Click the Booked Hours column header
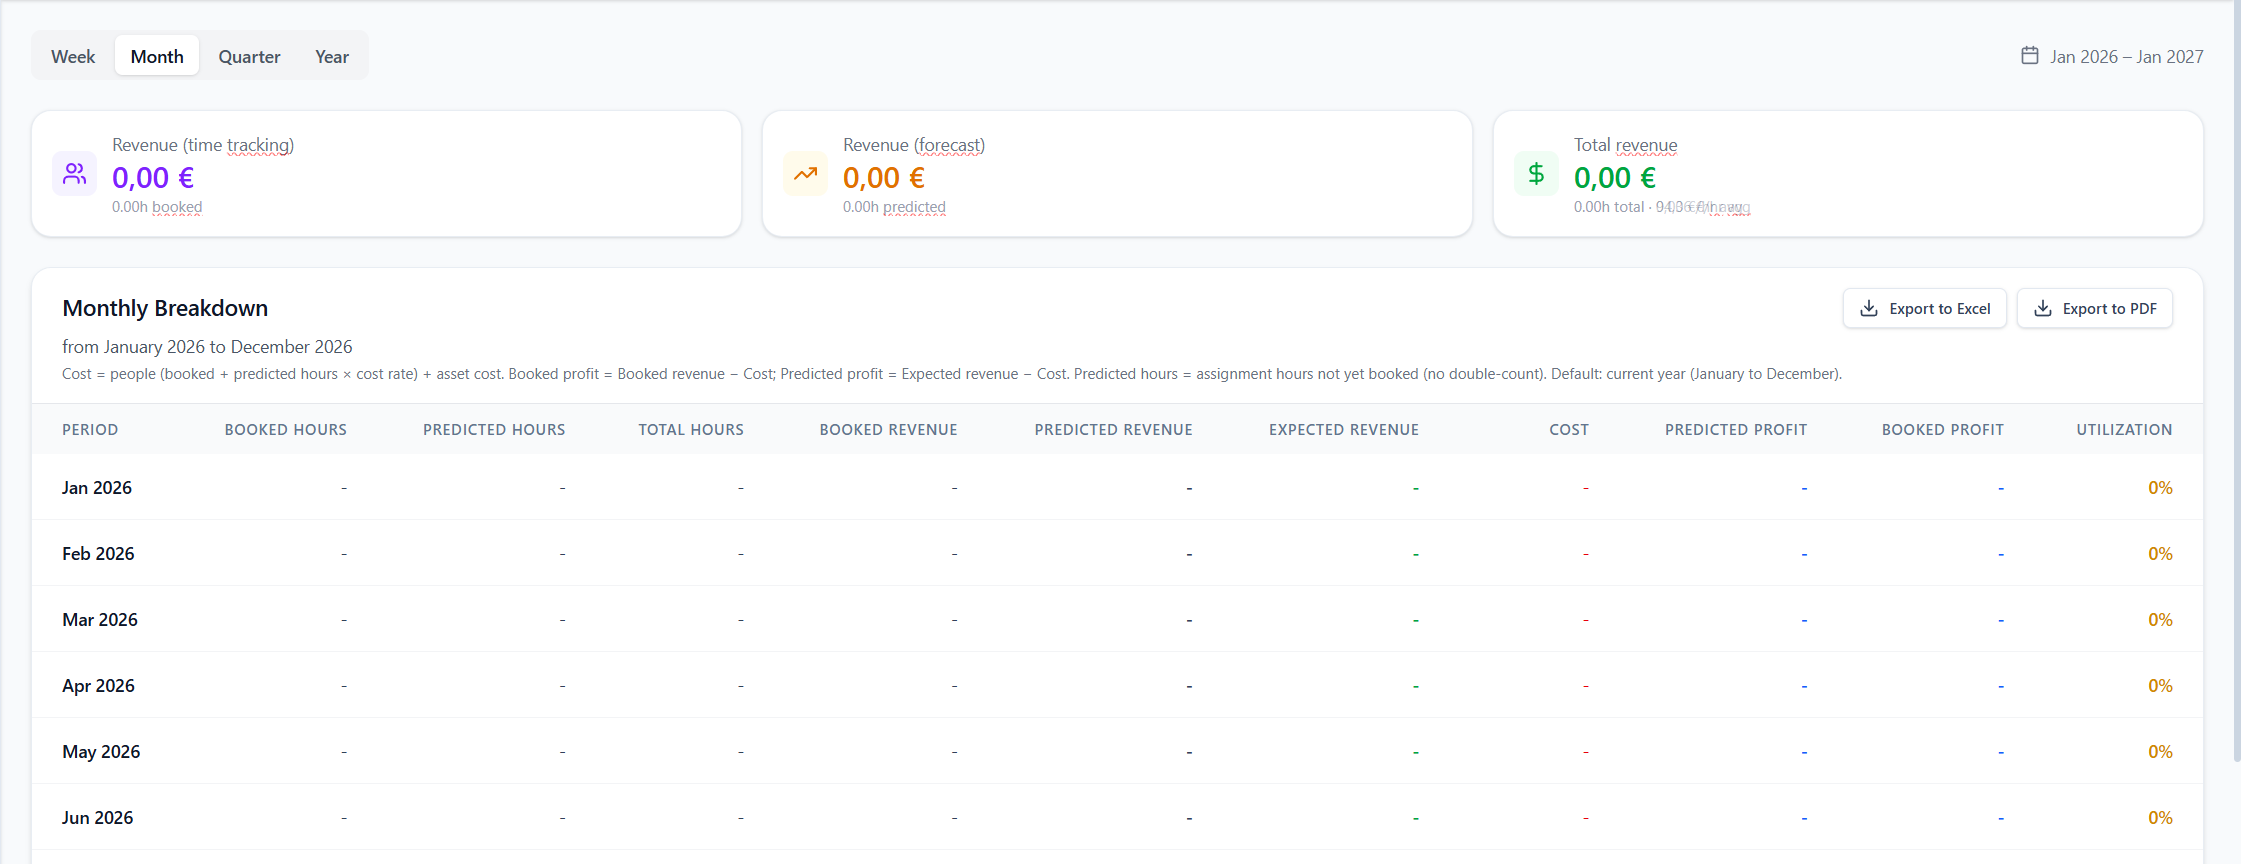The width and height of the screenshot is (2241, 864). tap(285, 430)
